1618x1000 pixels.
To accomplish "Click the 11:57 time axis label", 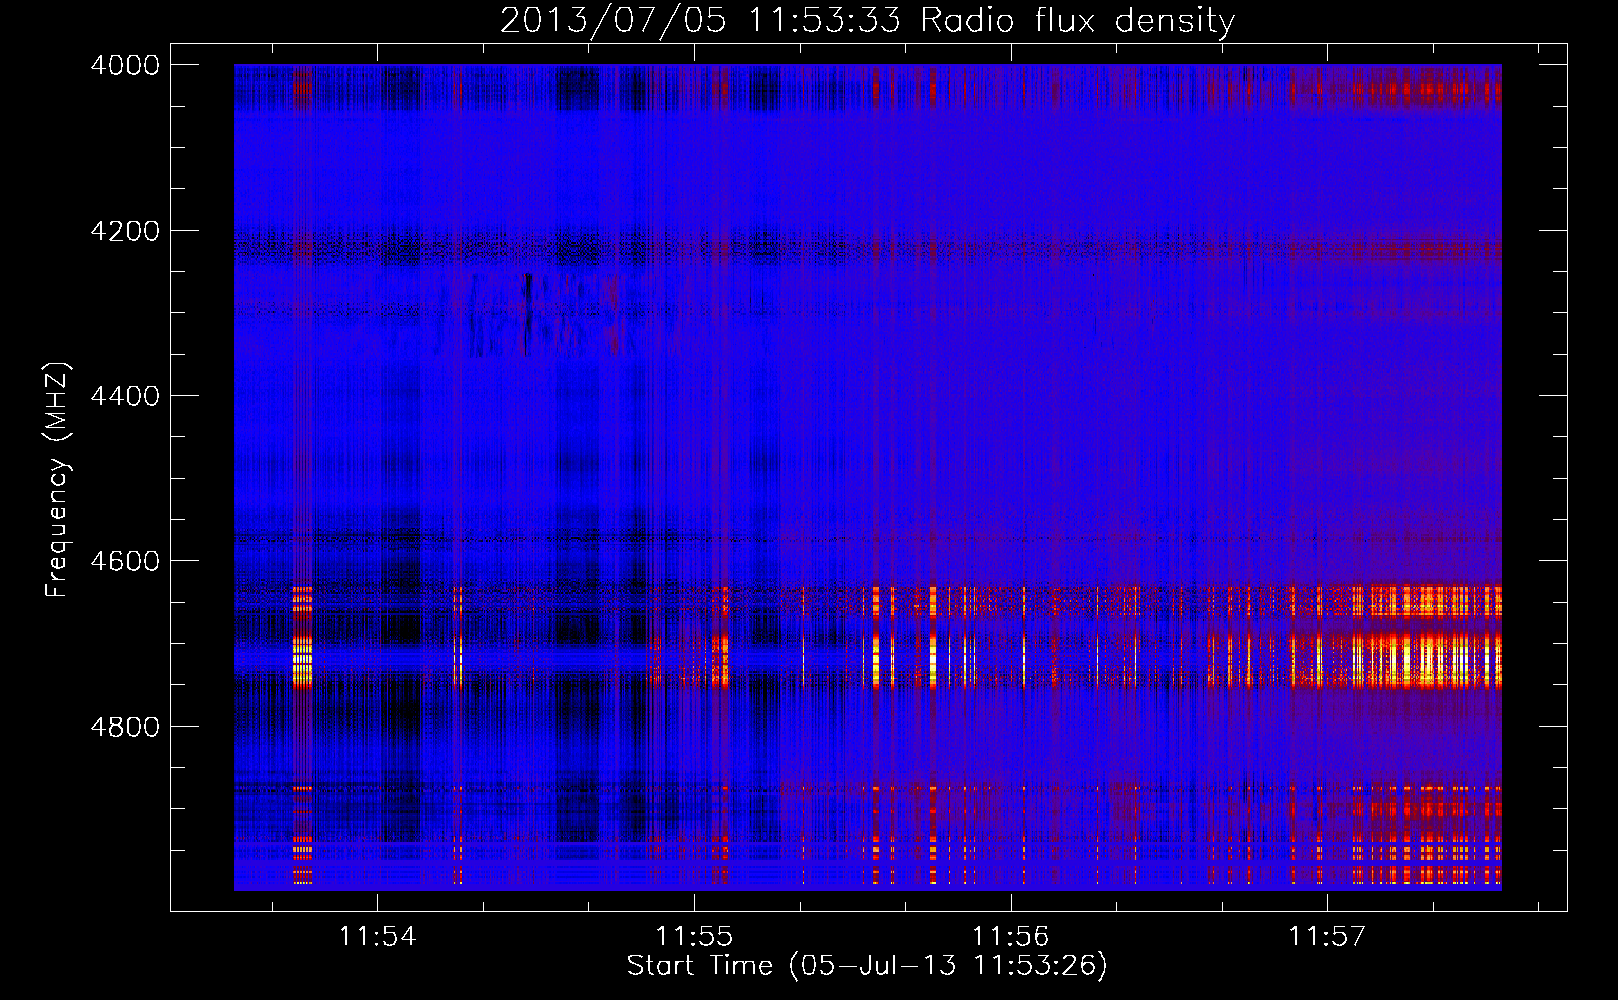I will pos(1327,937).
